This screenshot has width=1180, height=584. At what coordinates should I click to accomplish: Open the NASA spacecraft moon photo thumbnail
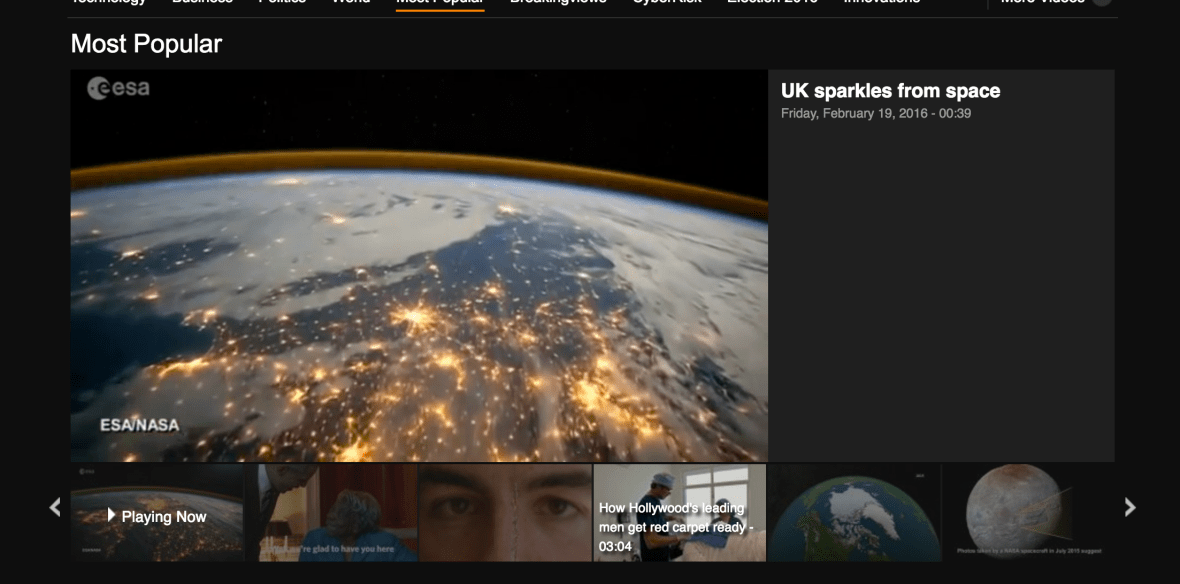1027,513
